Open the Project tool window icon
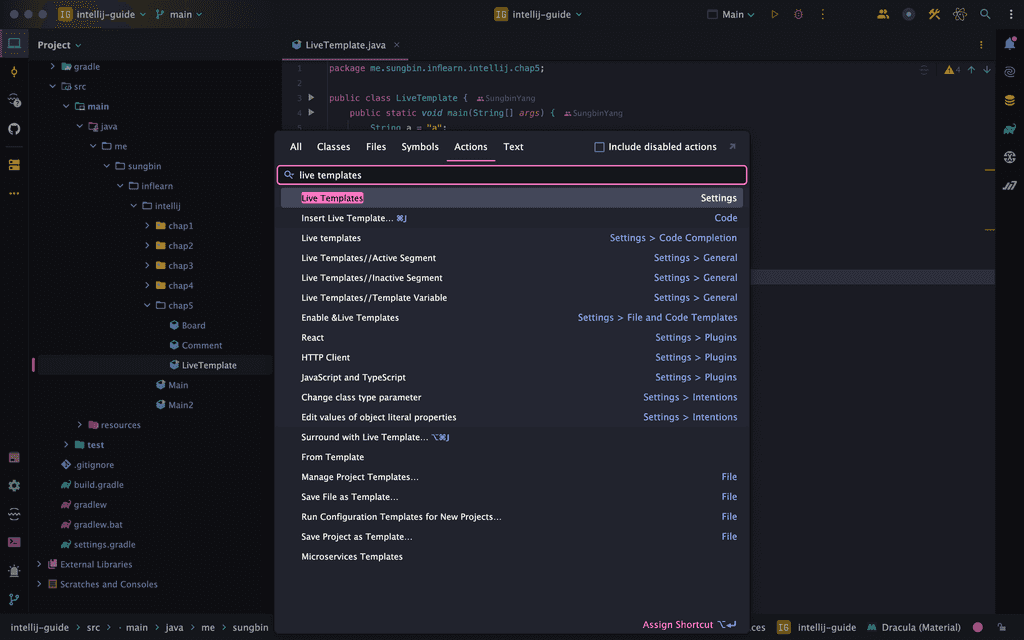Viewport: 1024px width, 640px height. click(x=14, y=44)
